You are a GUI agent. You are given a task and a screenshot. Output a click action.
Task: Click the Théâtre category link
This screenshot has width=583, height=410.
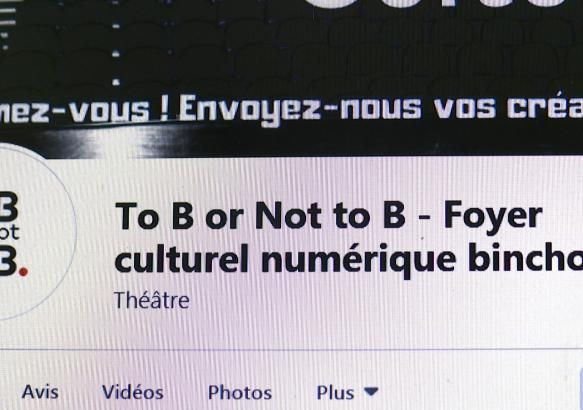[152, 300]
